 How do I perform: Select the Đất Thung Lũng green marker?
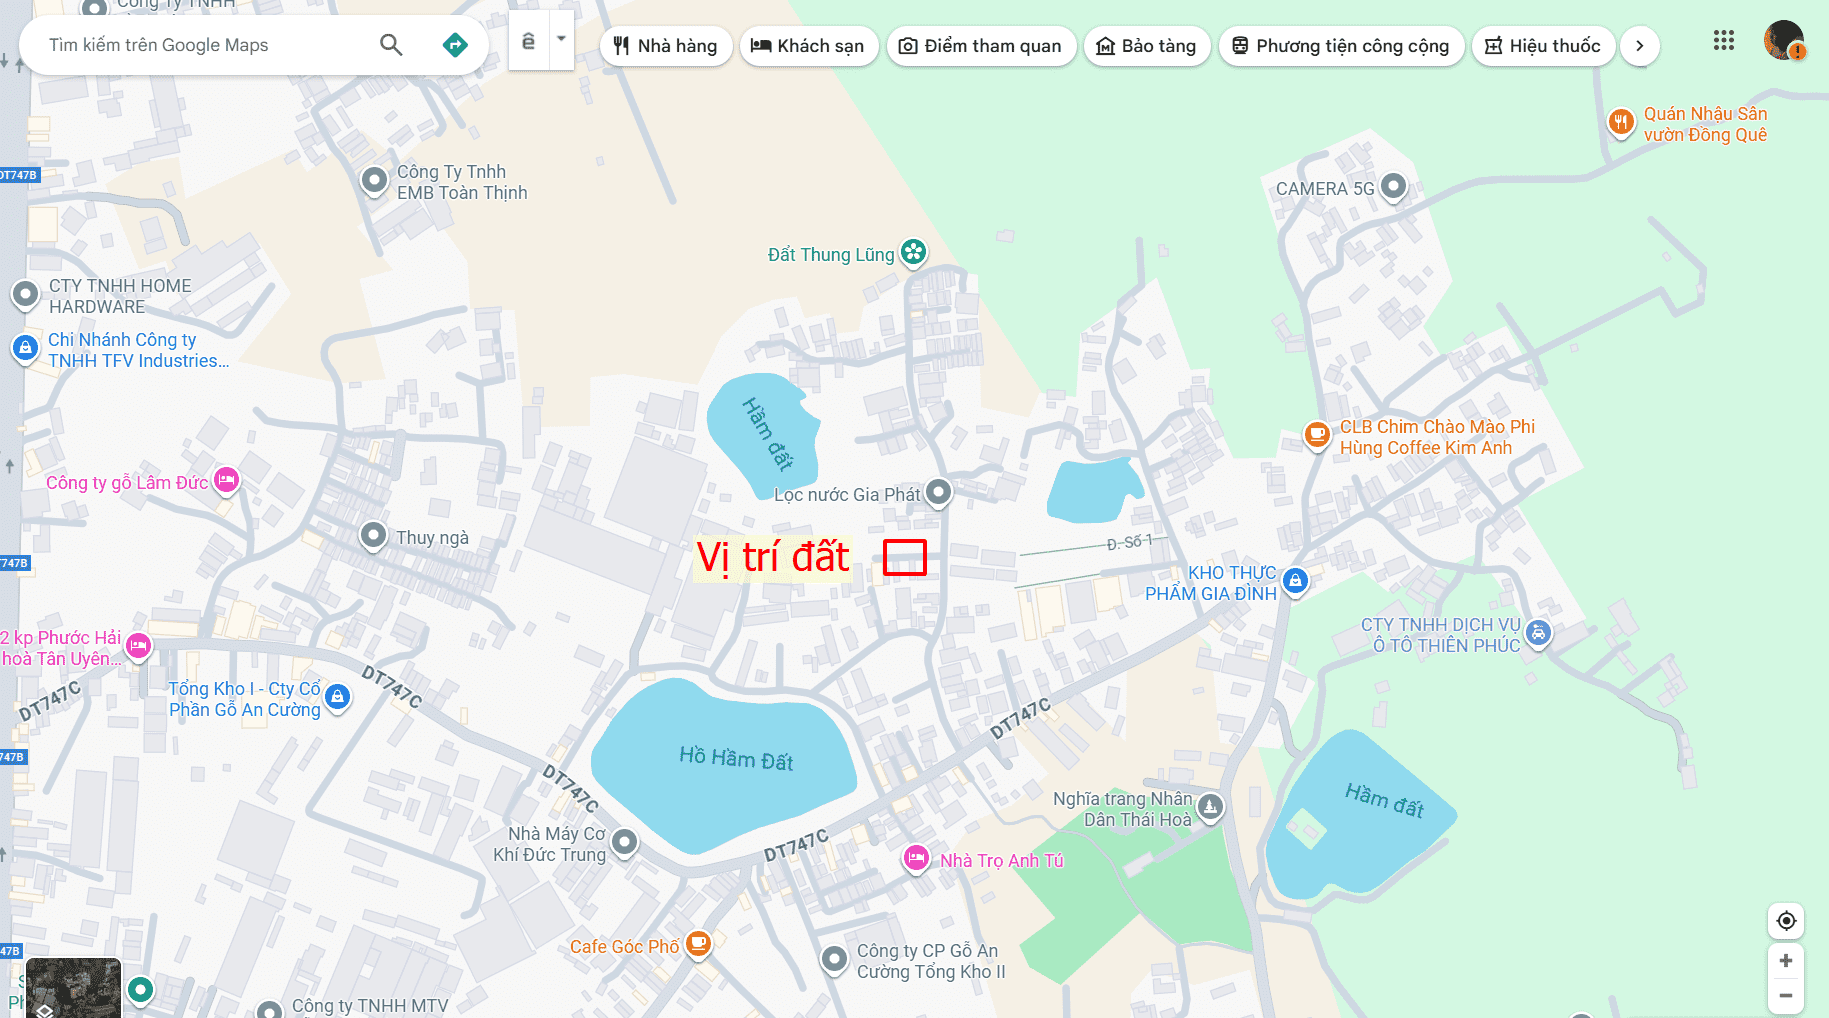click(913, 253)
